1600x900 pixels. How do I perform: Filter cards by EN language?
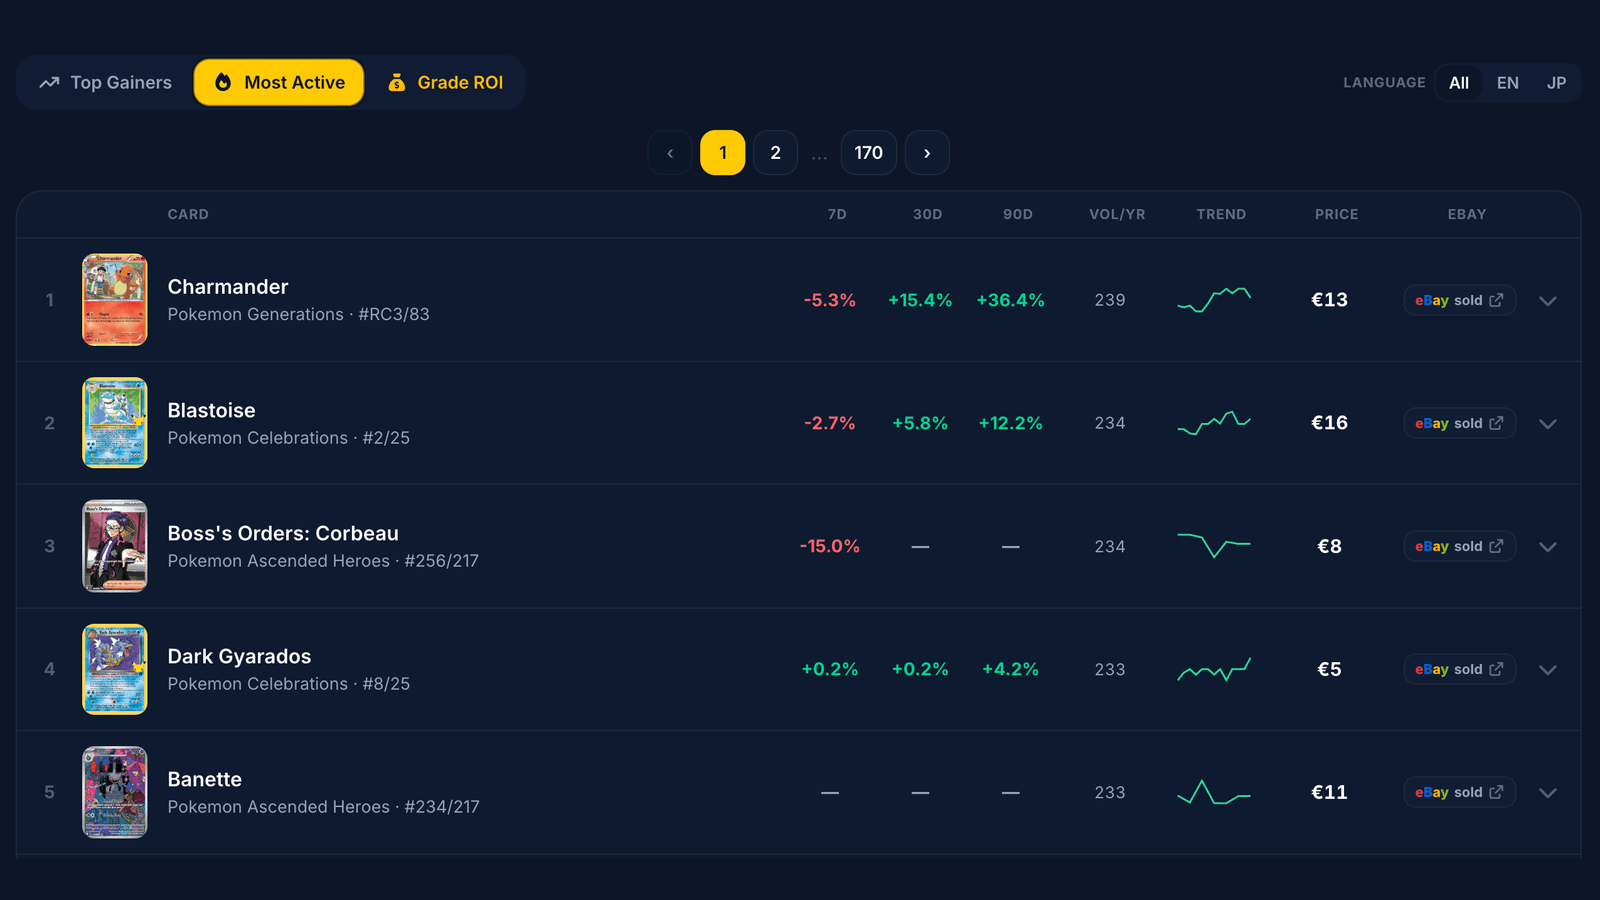[x=1507, y=83]
